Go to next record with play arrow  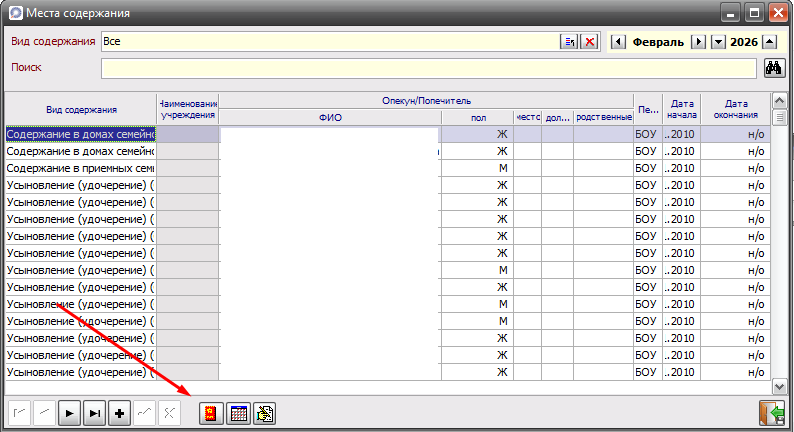[x=70, y=414]
